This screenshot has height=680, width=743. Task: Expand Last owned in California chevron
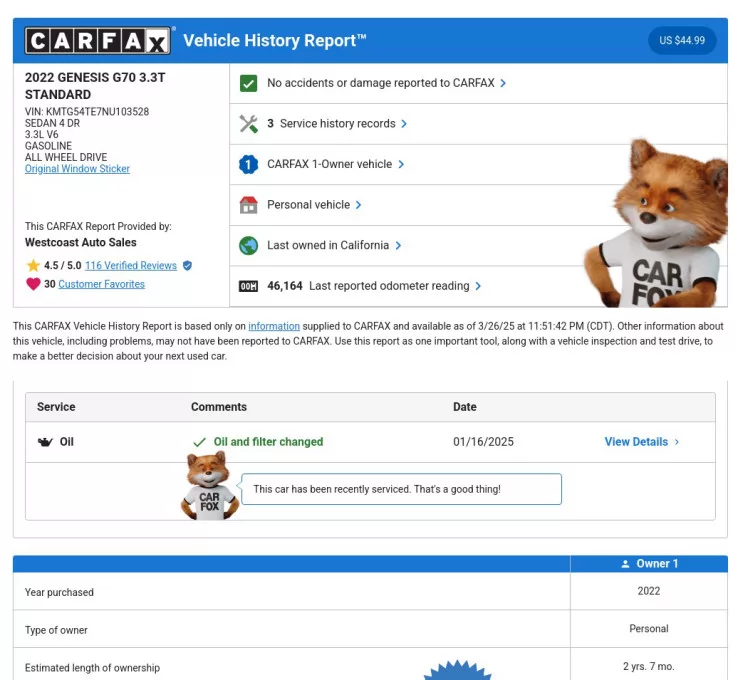click(x=398, y=245)
